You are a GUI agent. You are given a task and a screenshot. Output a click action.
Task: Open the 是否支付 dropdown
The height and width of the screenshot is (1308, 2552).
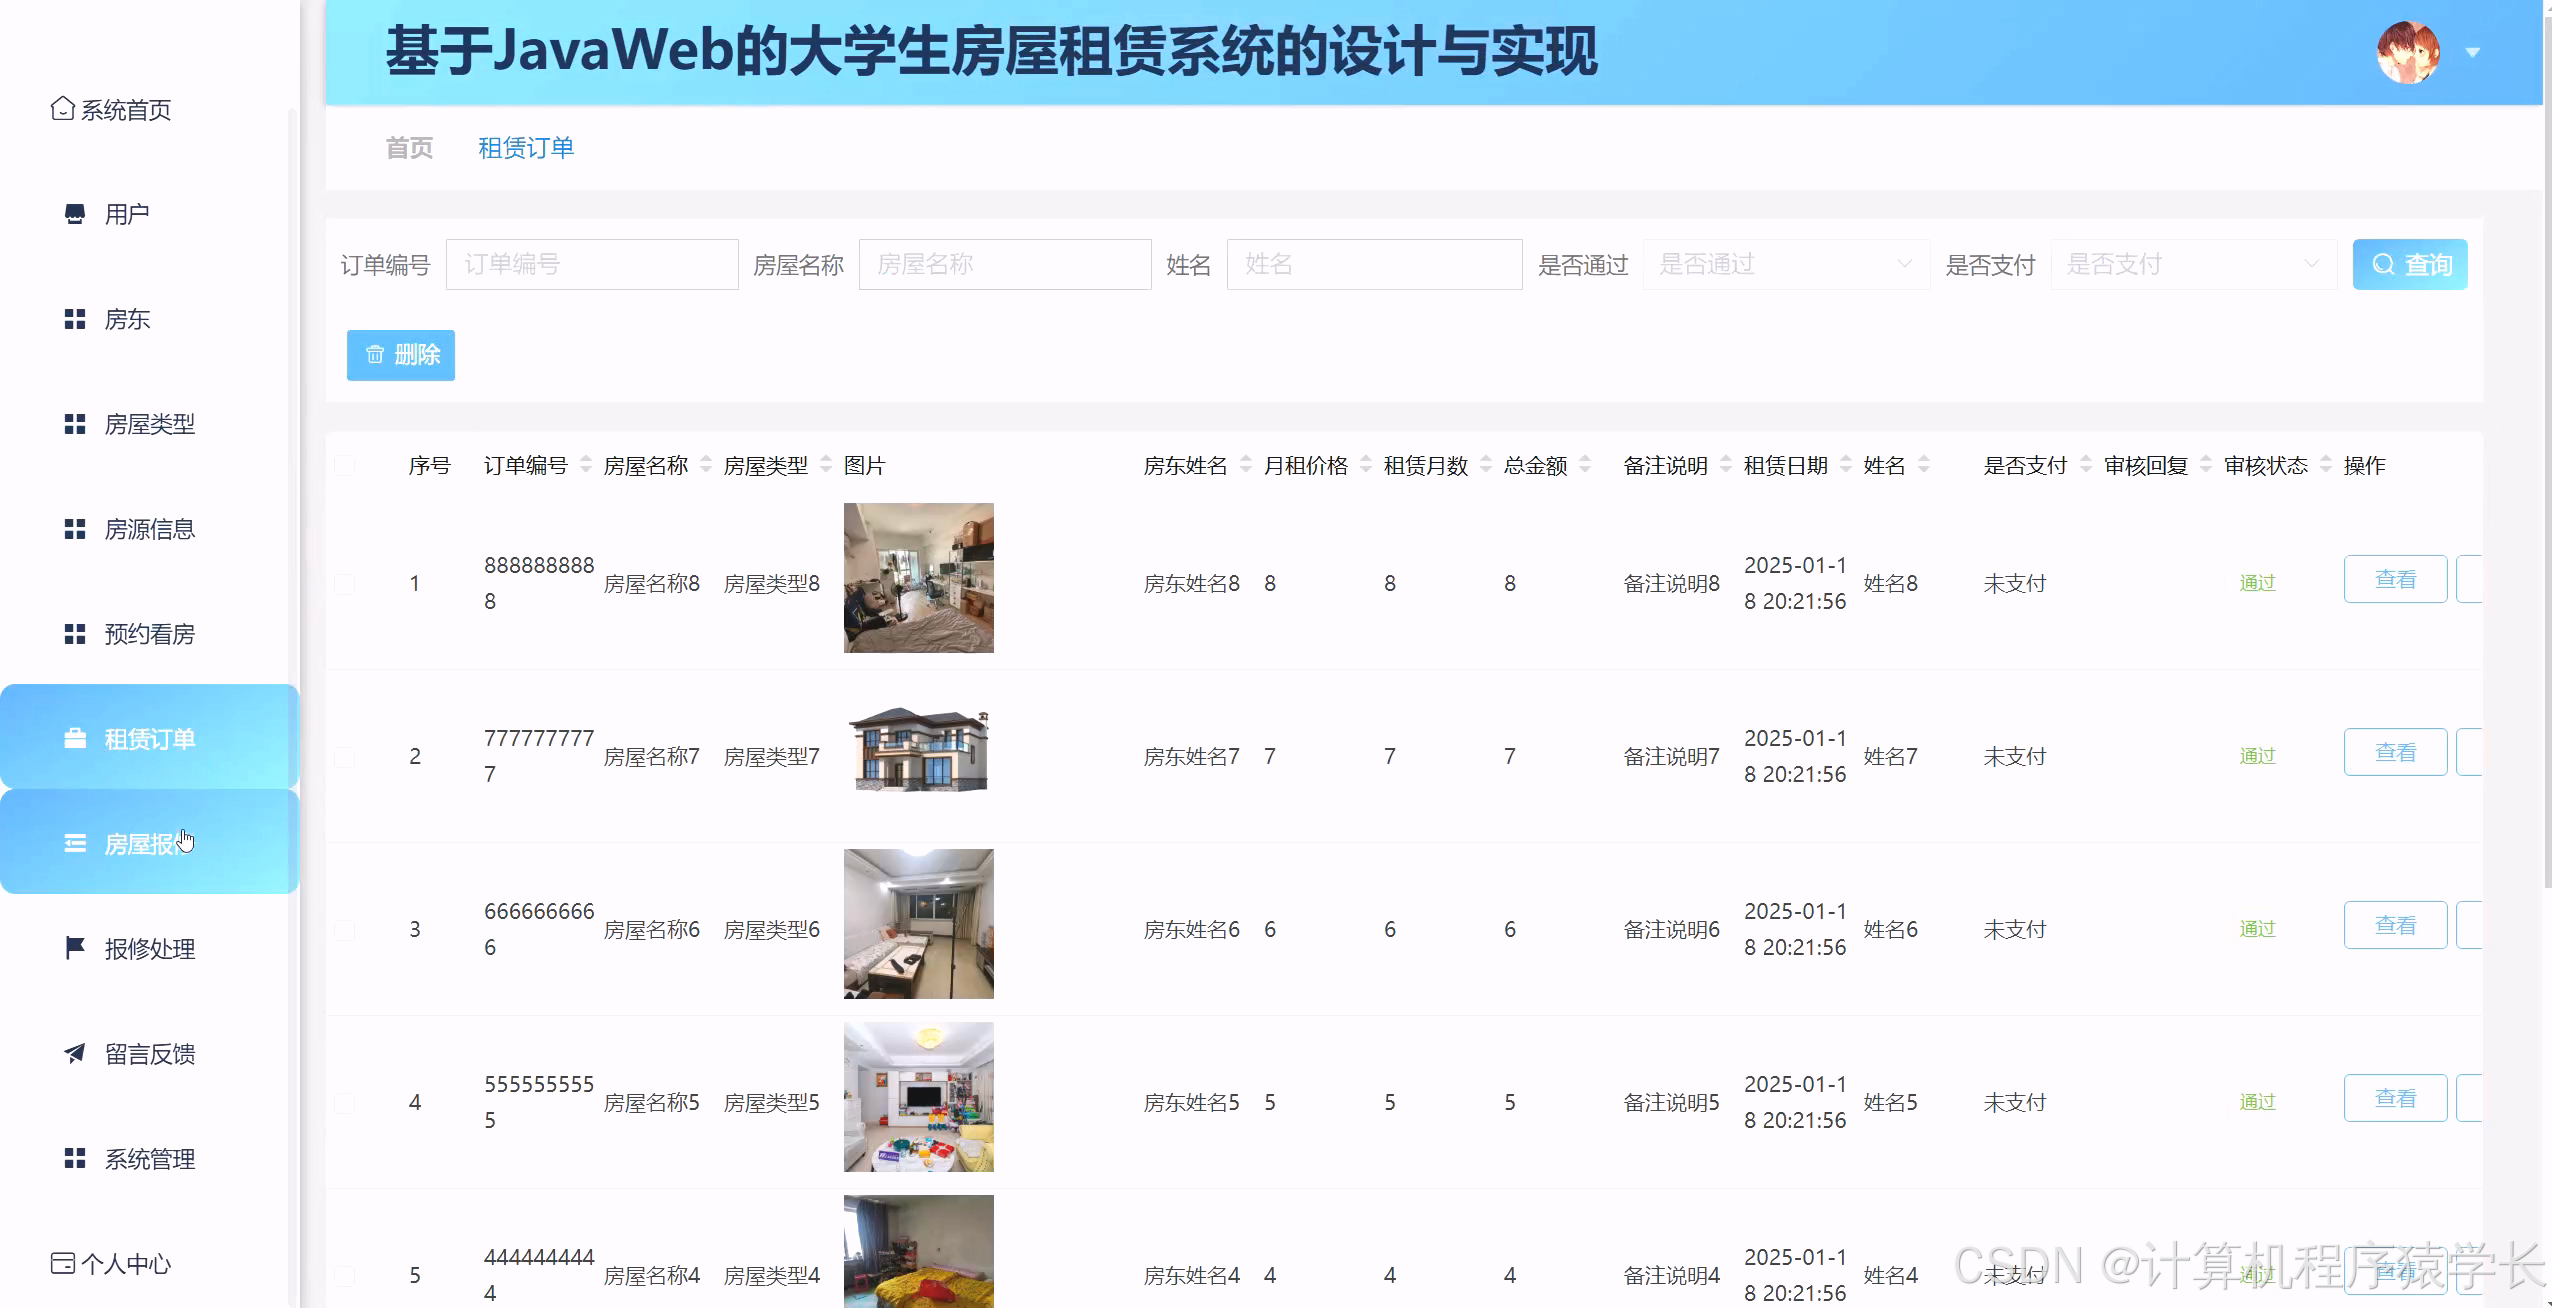coord(2194,264)
